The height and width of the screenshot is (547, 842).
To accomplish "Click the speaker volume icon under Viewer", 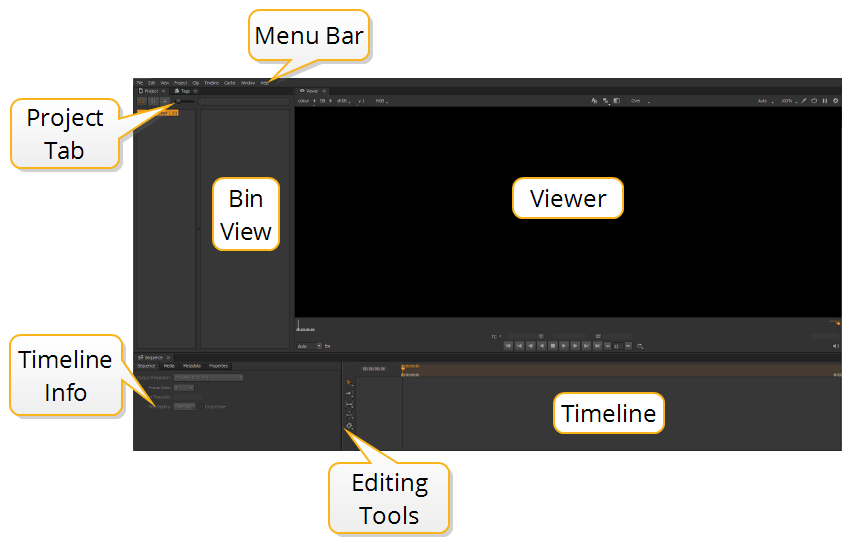I will [x=835, y=346].
